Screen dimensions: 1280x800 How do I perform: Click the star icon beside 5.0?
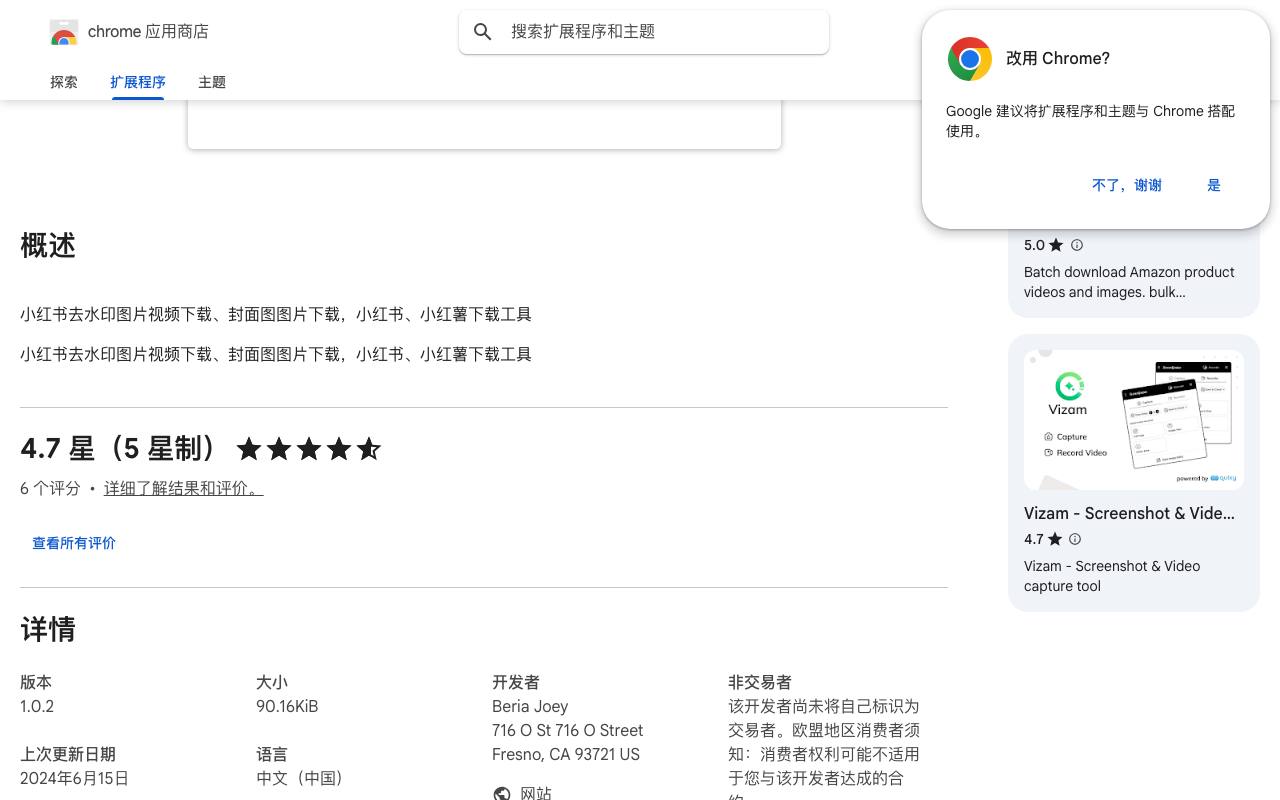coord(1056,245)
